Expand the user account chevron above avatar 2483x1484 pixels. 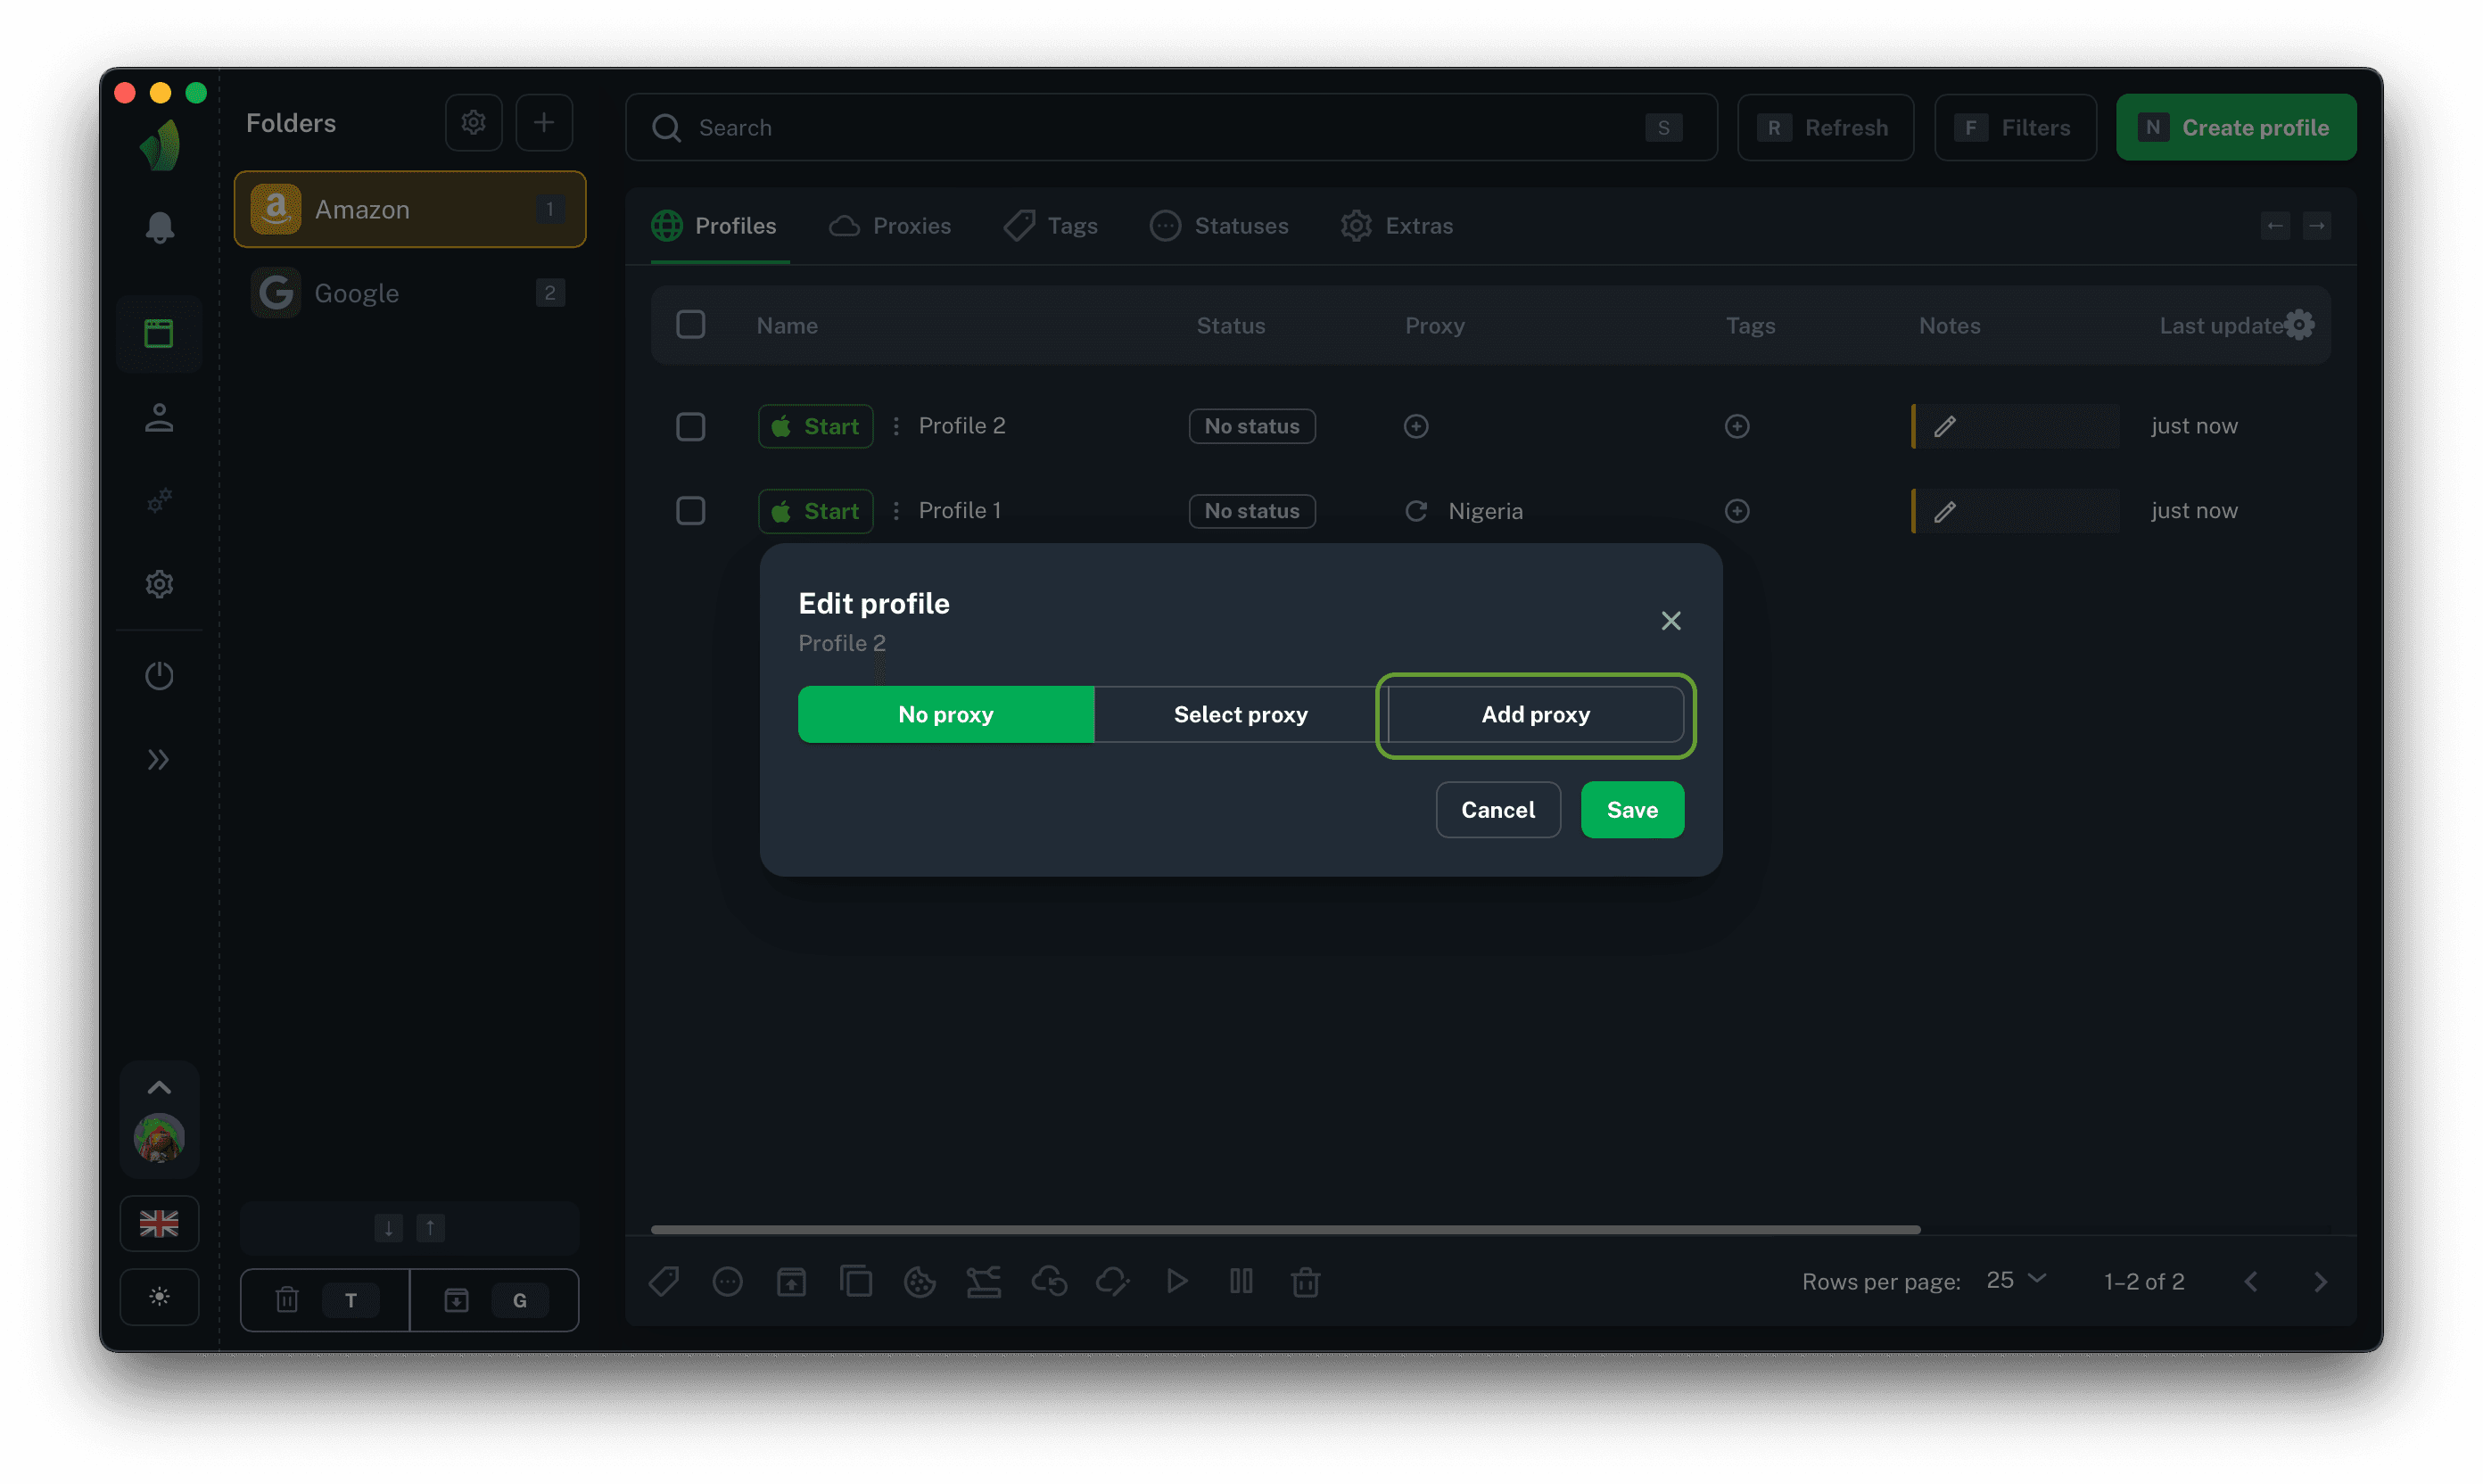(x=159, y=1088)
